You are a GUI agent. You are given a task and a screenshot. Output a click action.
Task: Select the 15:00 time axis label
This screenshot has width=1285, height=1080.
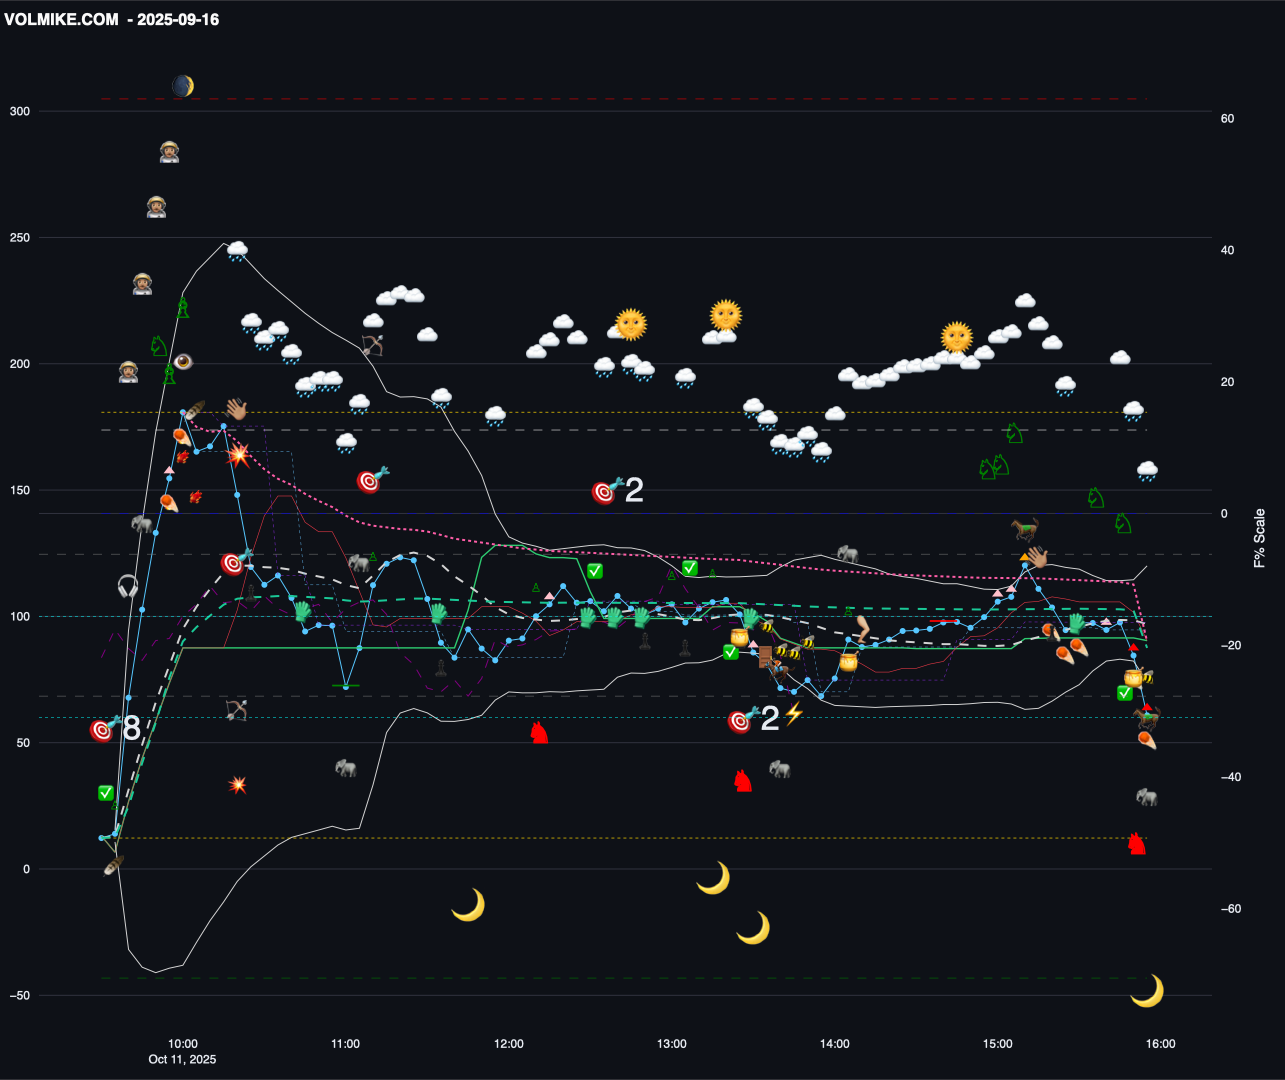[997, 1044]
